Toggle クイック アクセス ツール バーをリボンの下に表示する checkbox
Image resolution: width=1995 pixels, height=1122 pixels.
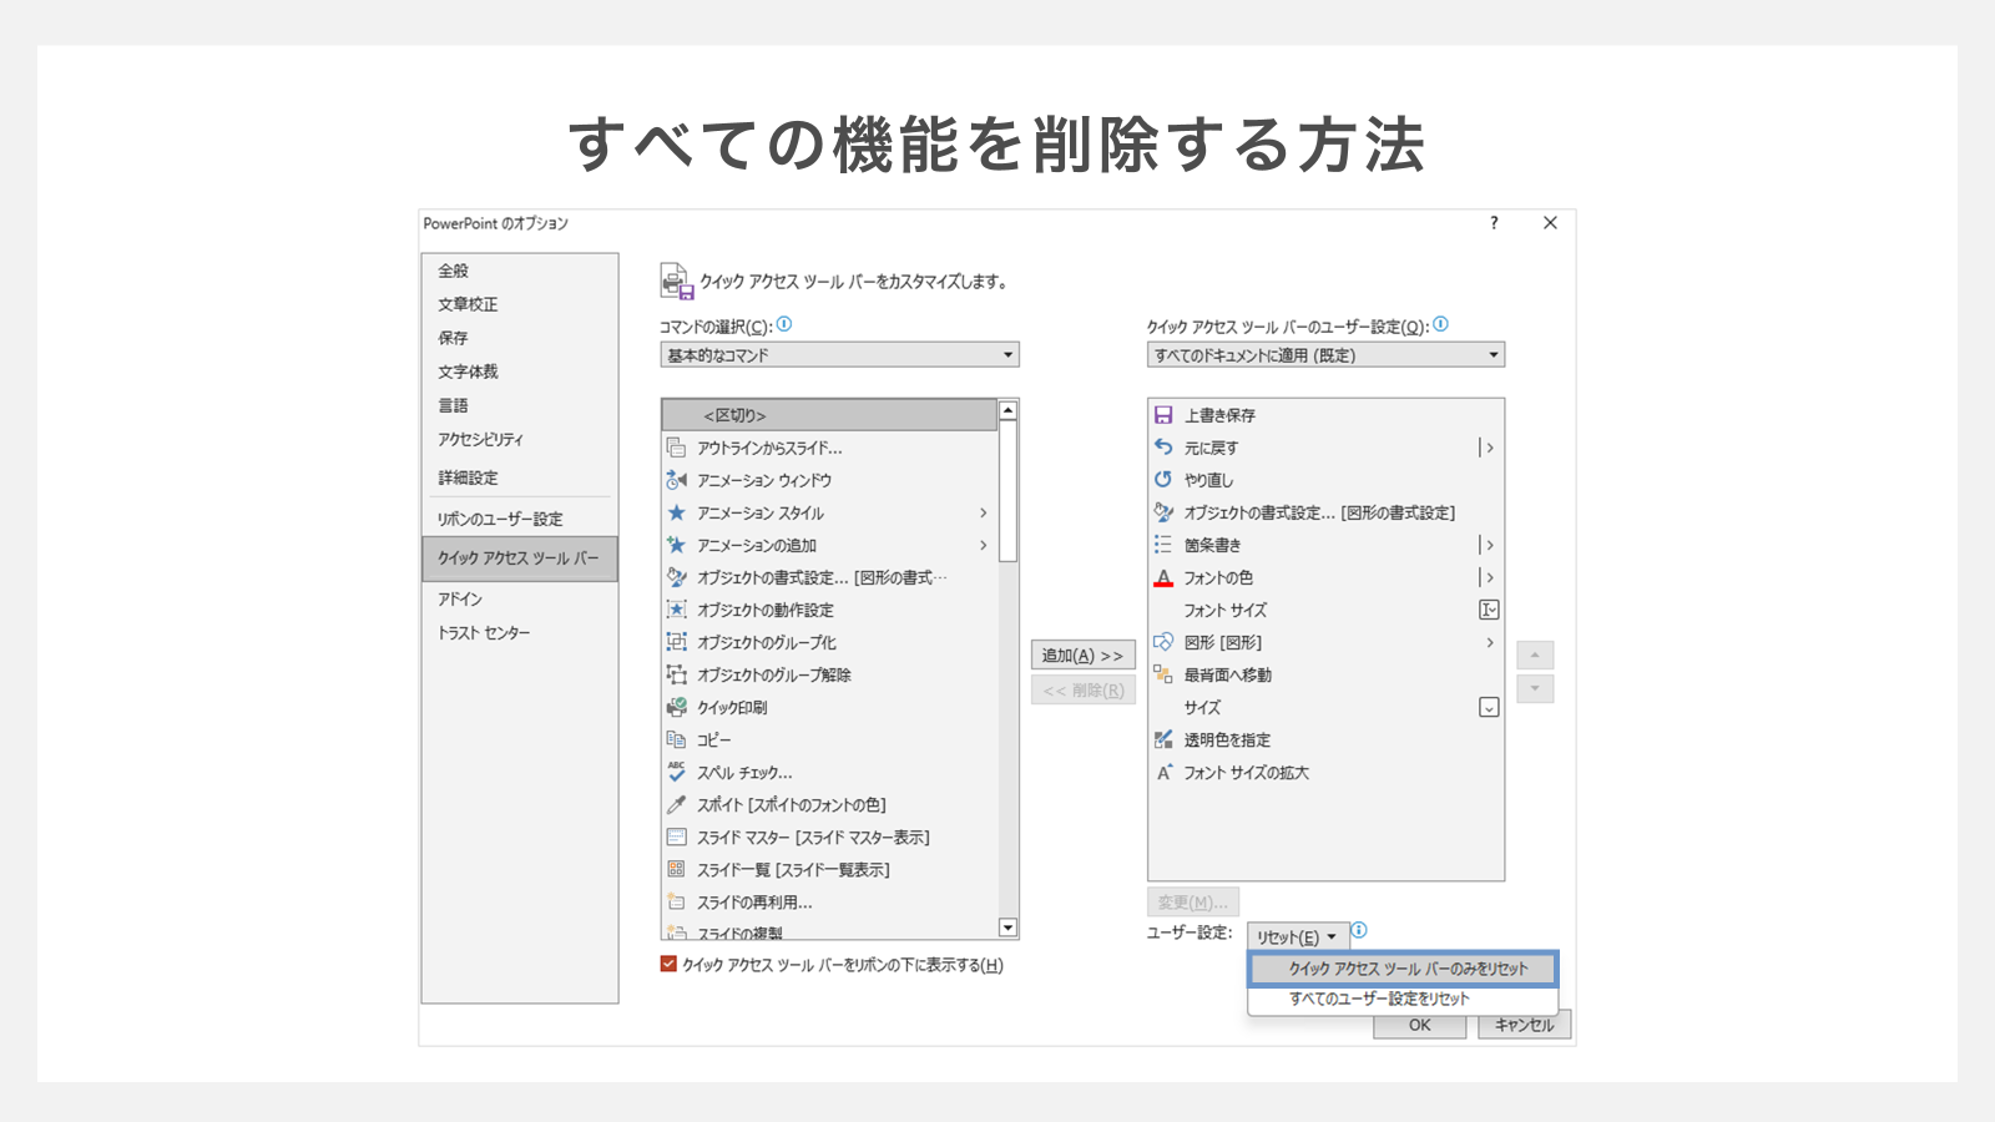coord(668,964)
